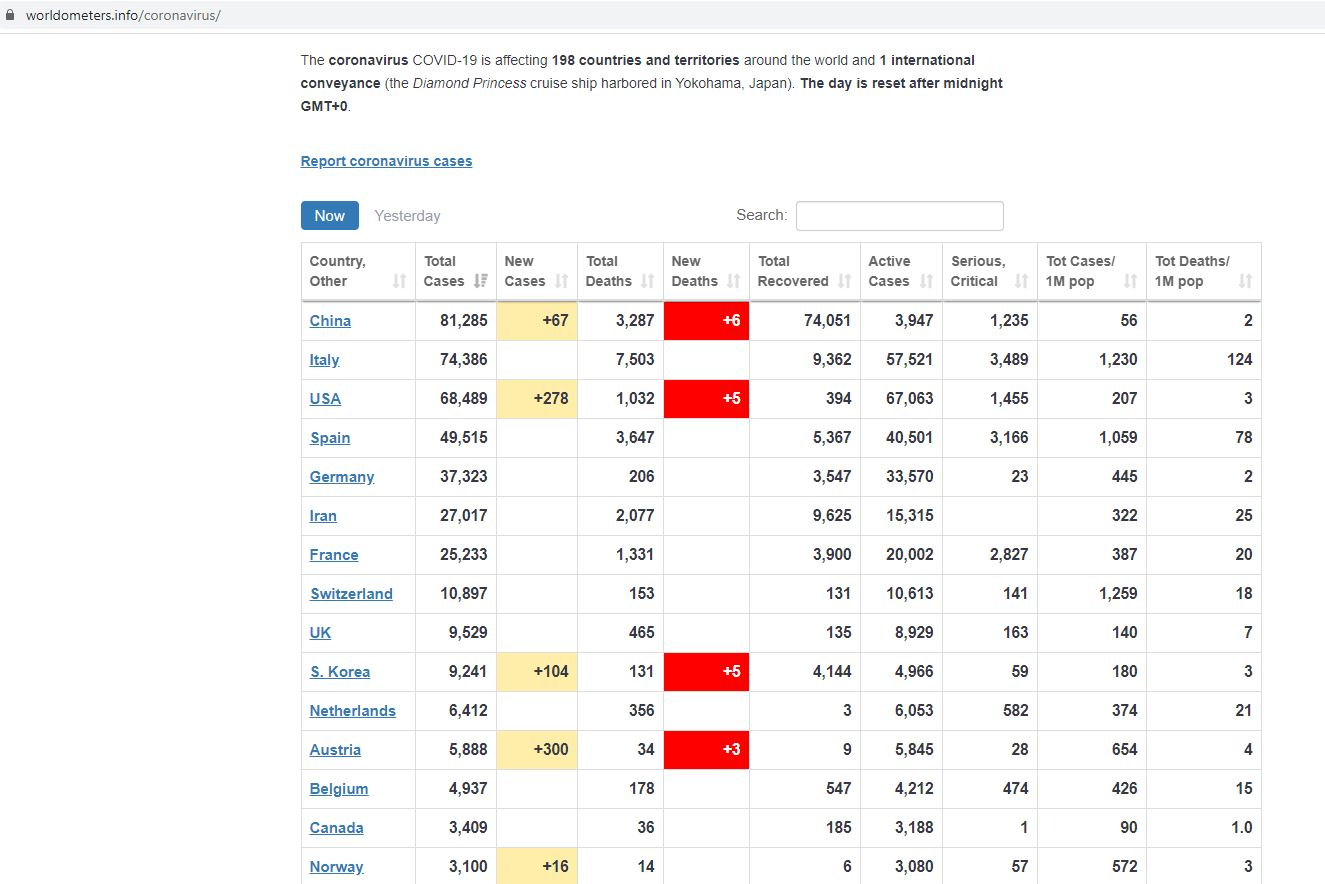Sort by Tot Cases/1M pop arrows
Image resolution: width=1325 pixels, height=884 pixels.
coord(1130,281)
